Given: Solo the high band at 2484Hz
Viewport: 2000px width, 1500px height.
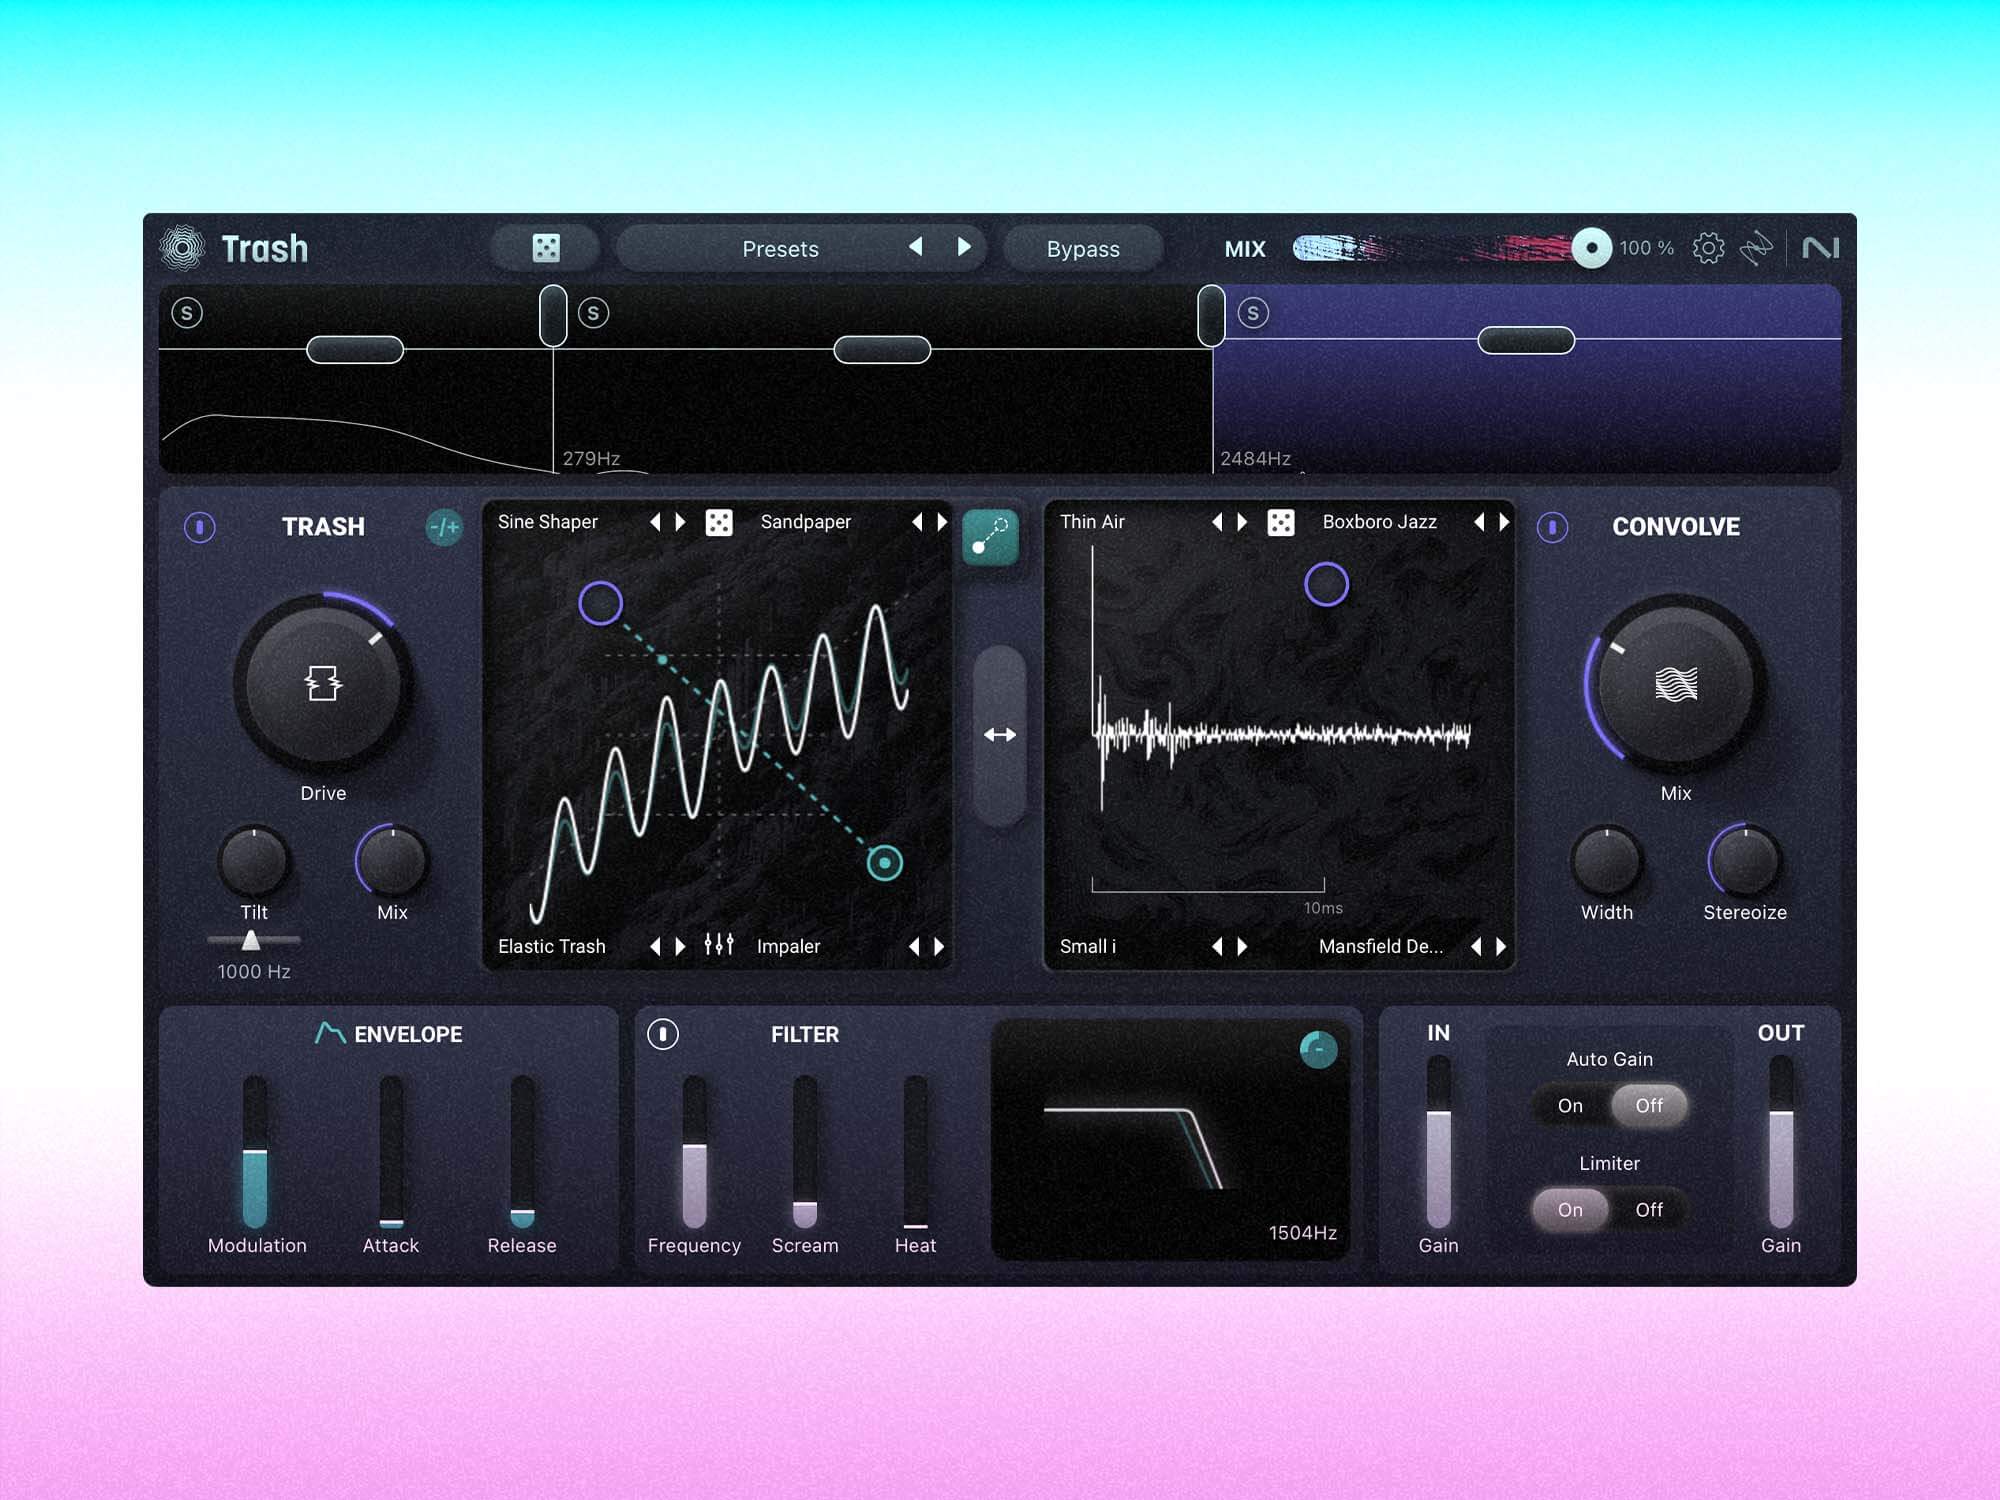Looking at the screenshot, I should tap(1253, 313).
